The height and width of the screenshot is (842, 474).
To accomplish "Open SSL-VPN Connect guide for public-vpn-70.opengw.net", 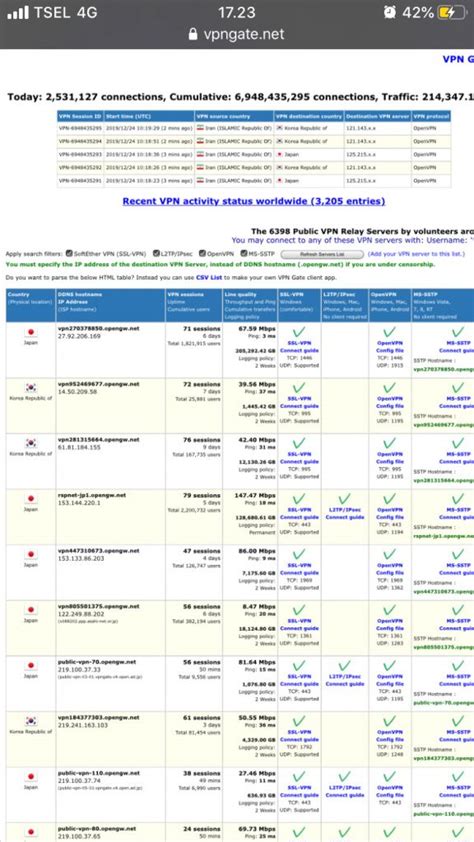I will (299, 680).
